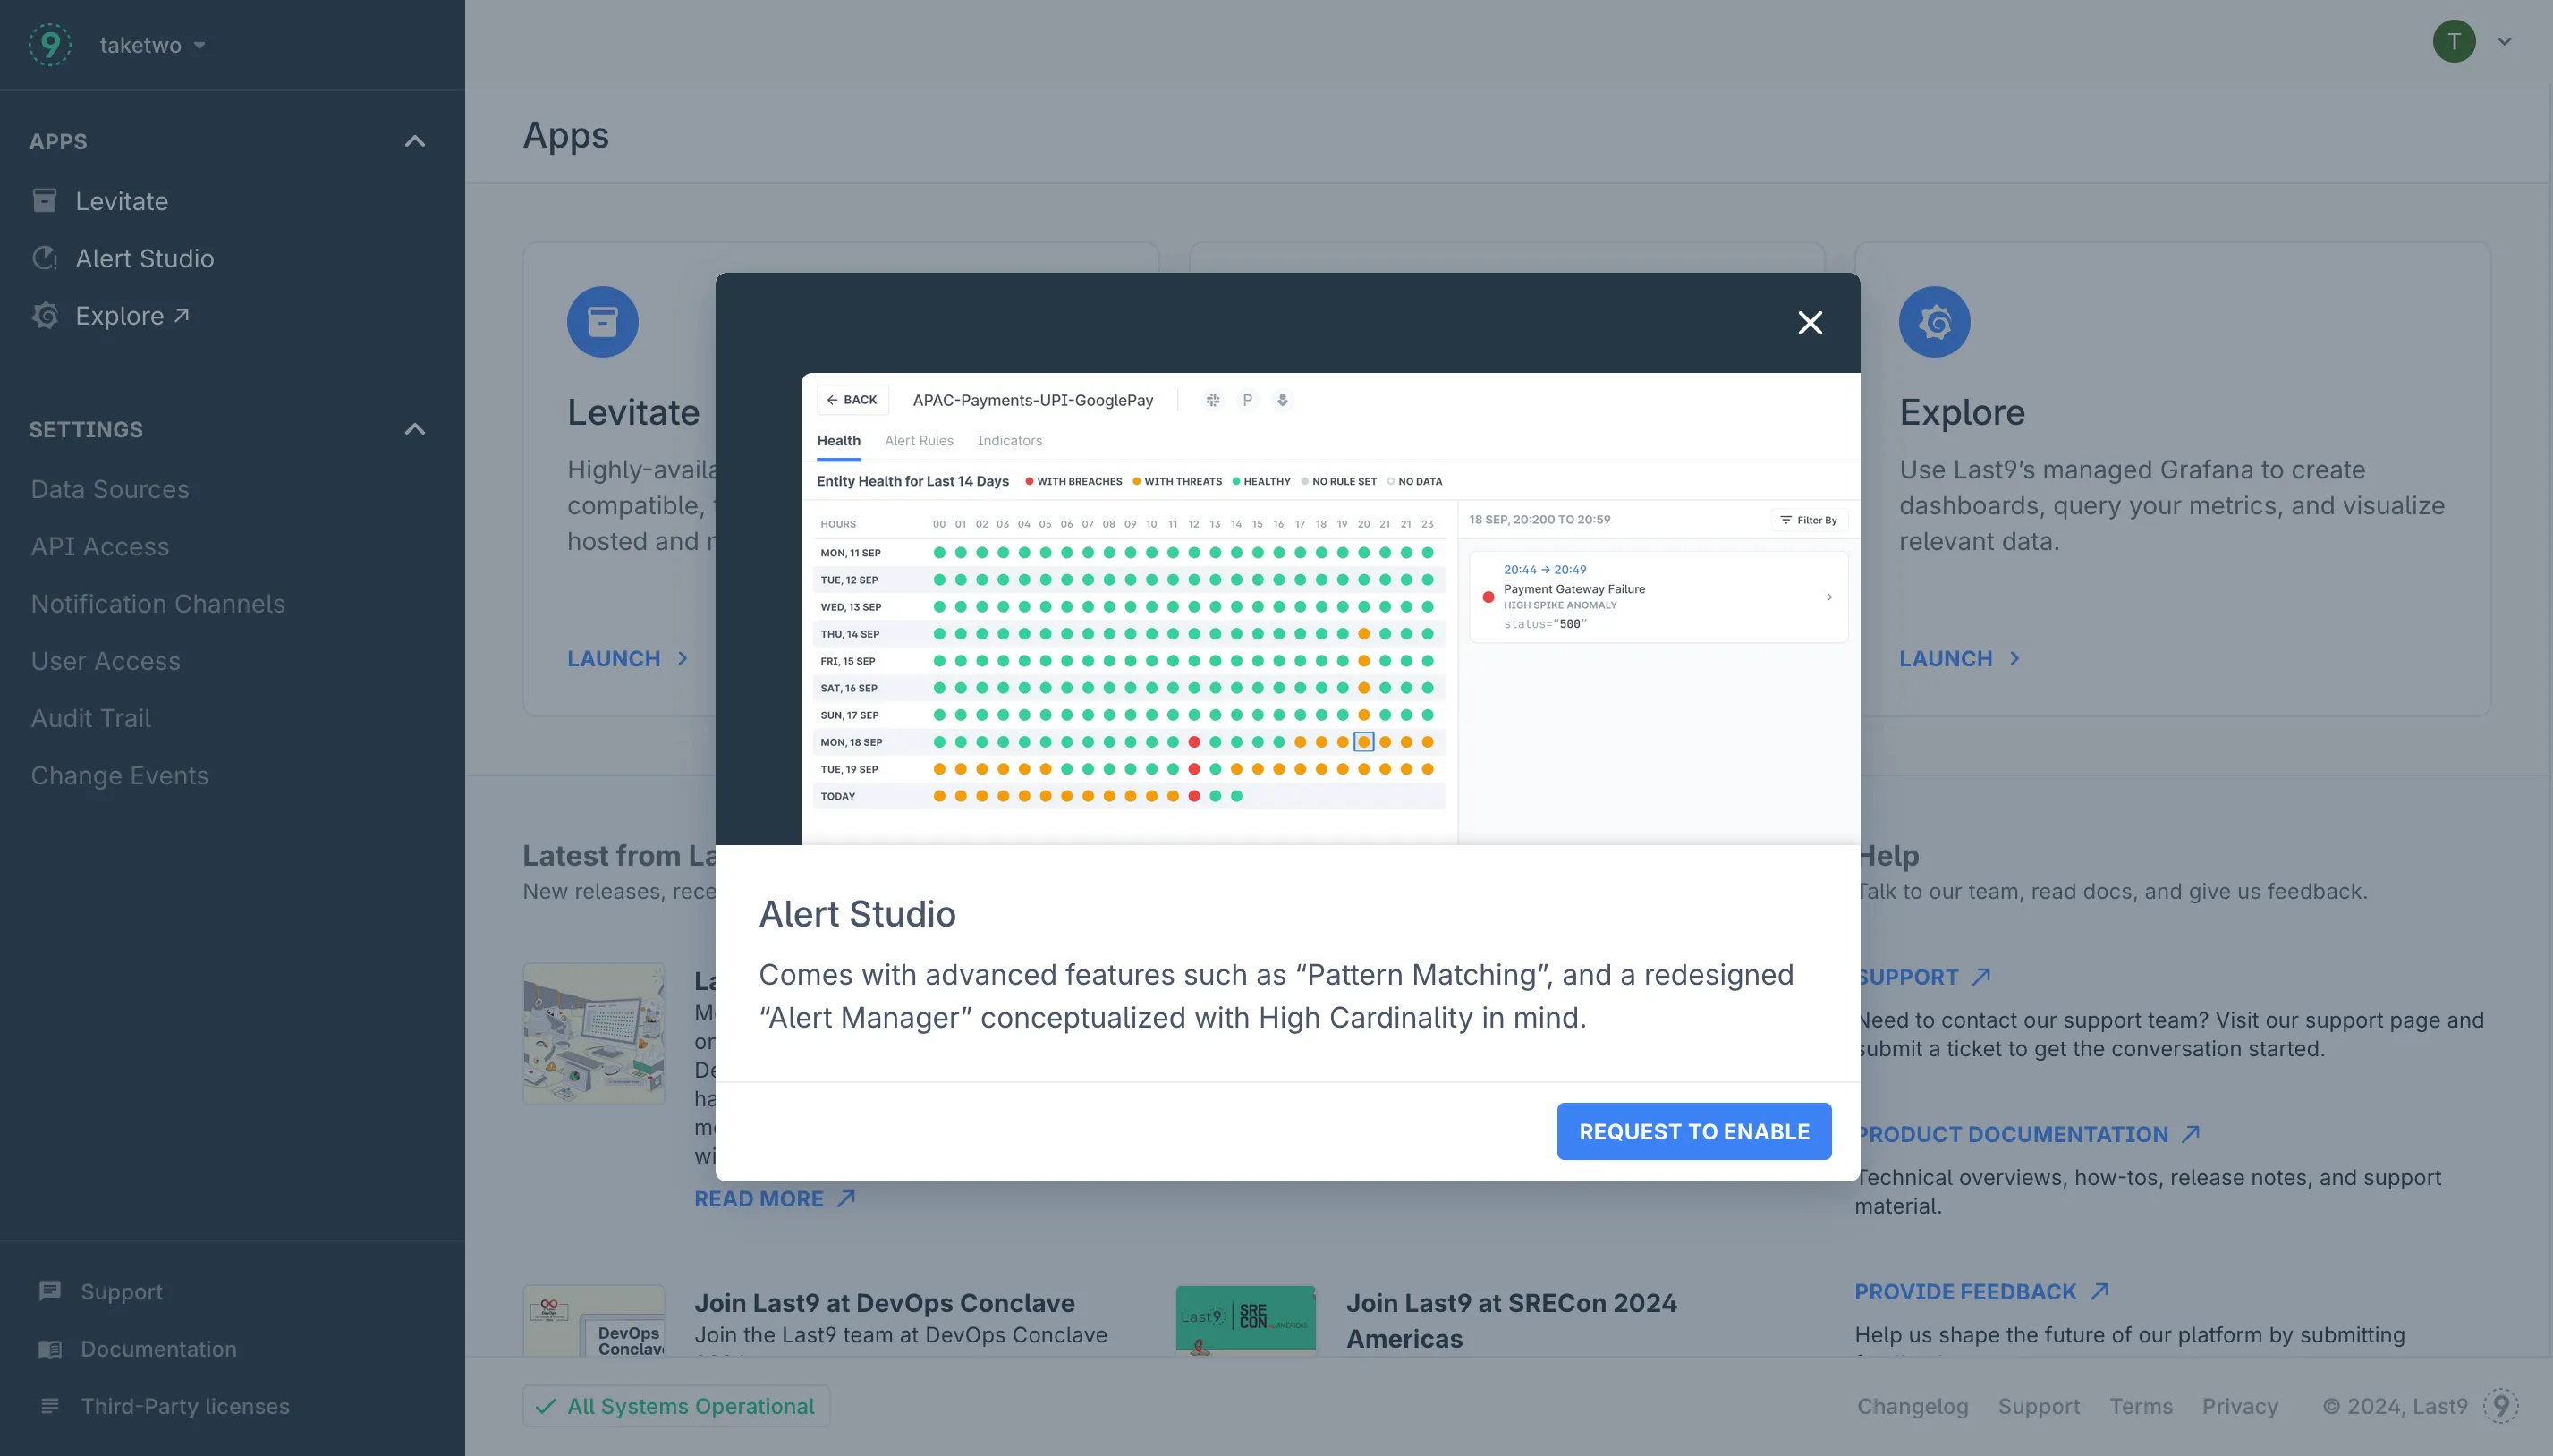2553x1456 pixels.
Task: Open Notification Channels settings
Action: [158, 603]
